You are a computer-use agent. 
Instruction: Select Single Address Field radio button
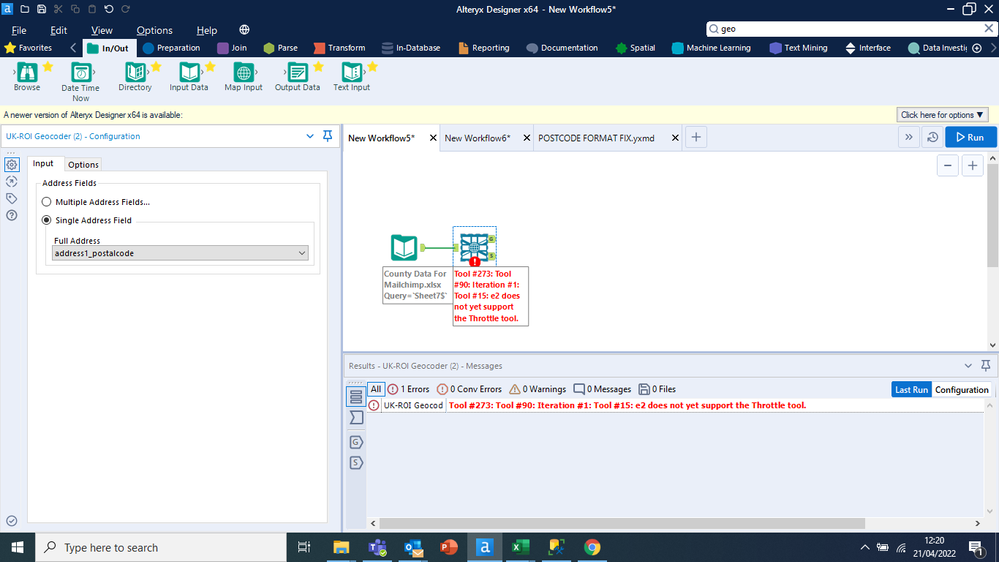47,220
